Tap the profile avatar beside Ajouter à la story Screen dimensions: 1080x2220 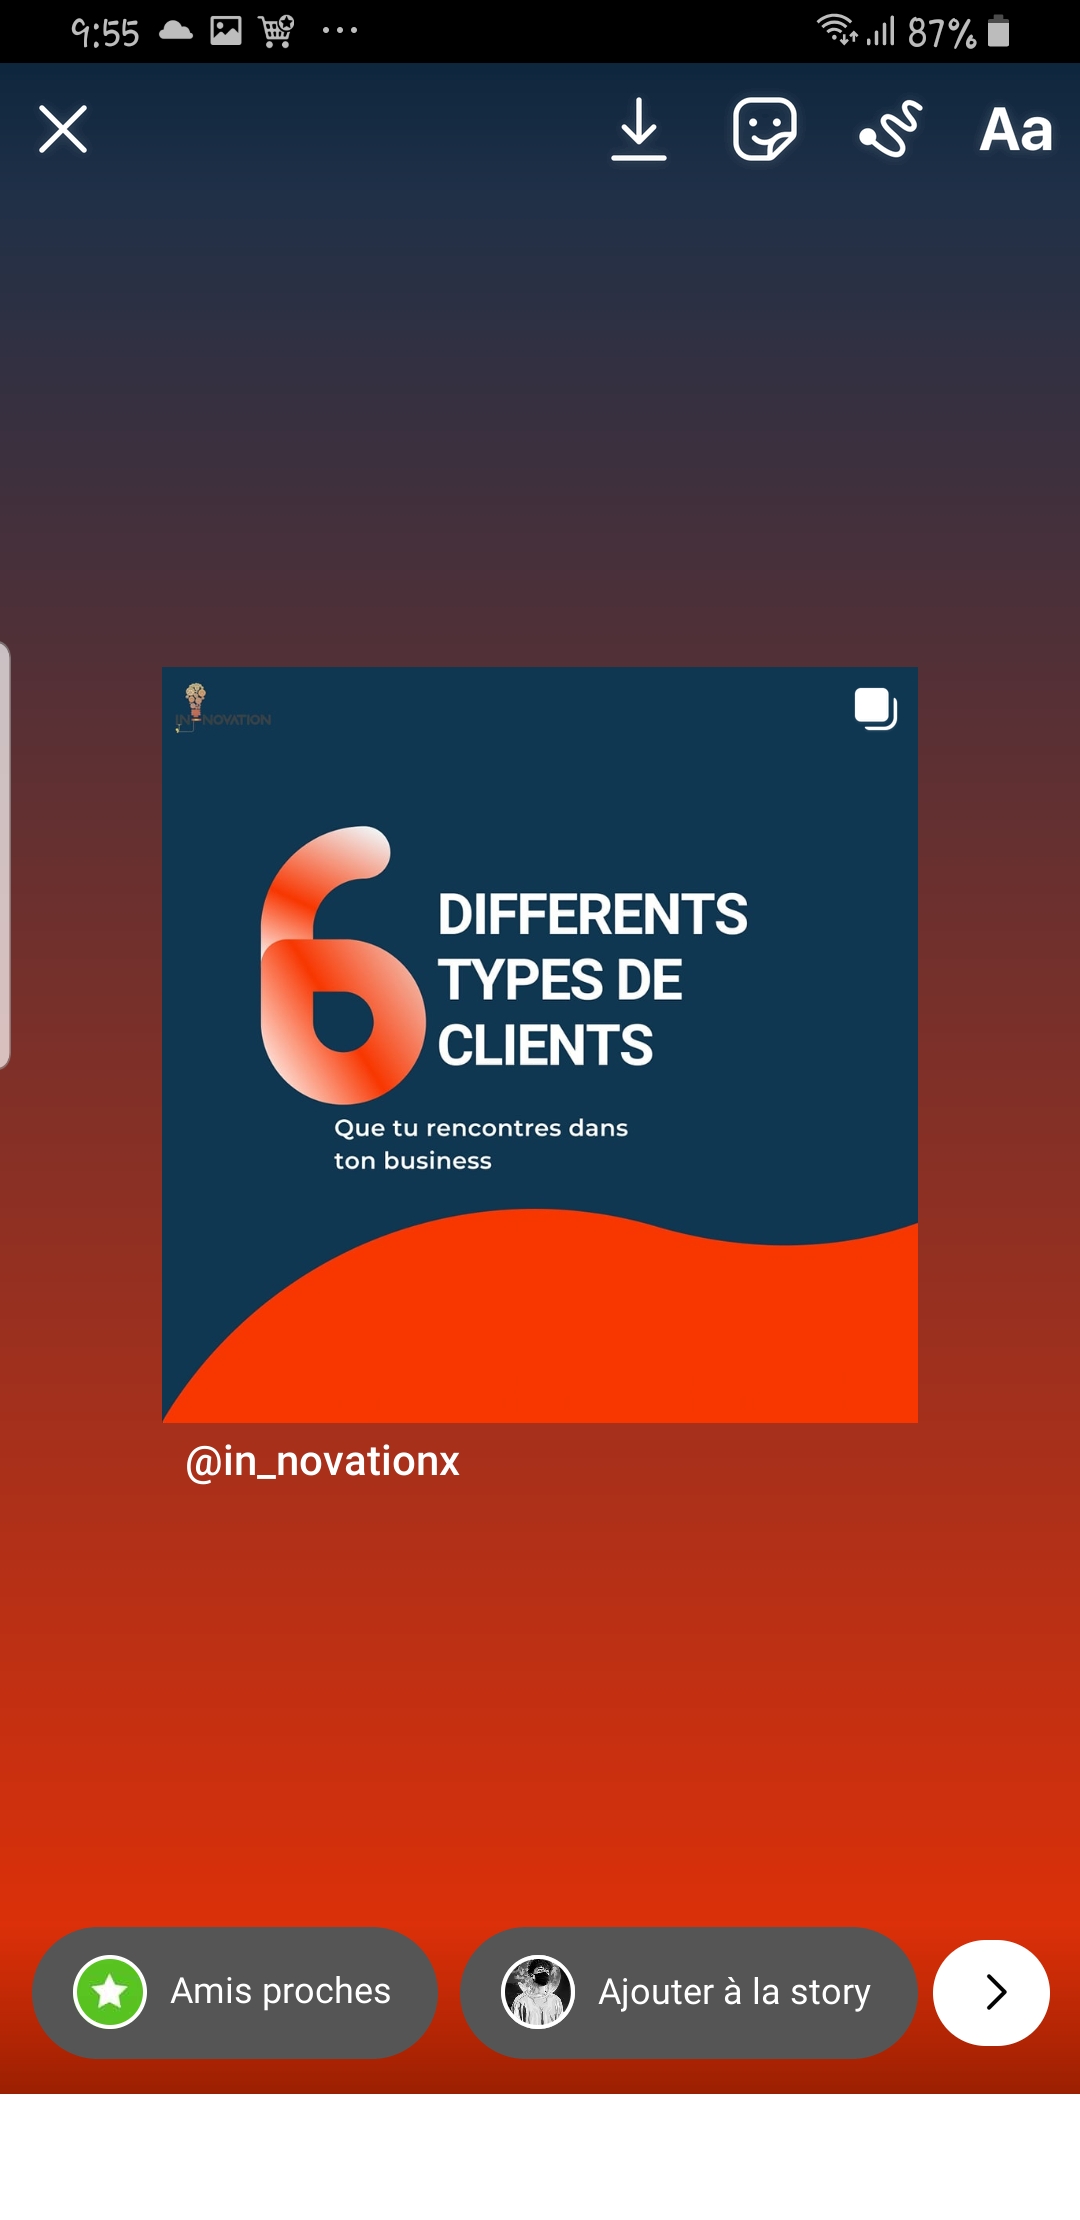click(538, 1992)
